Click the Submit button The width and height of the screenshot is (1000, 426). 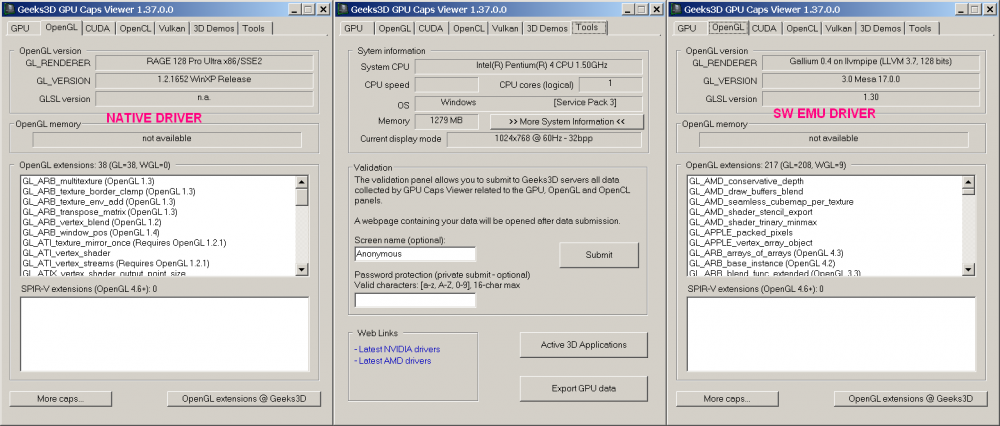[599, 255]
